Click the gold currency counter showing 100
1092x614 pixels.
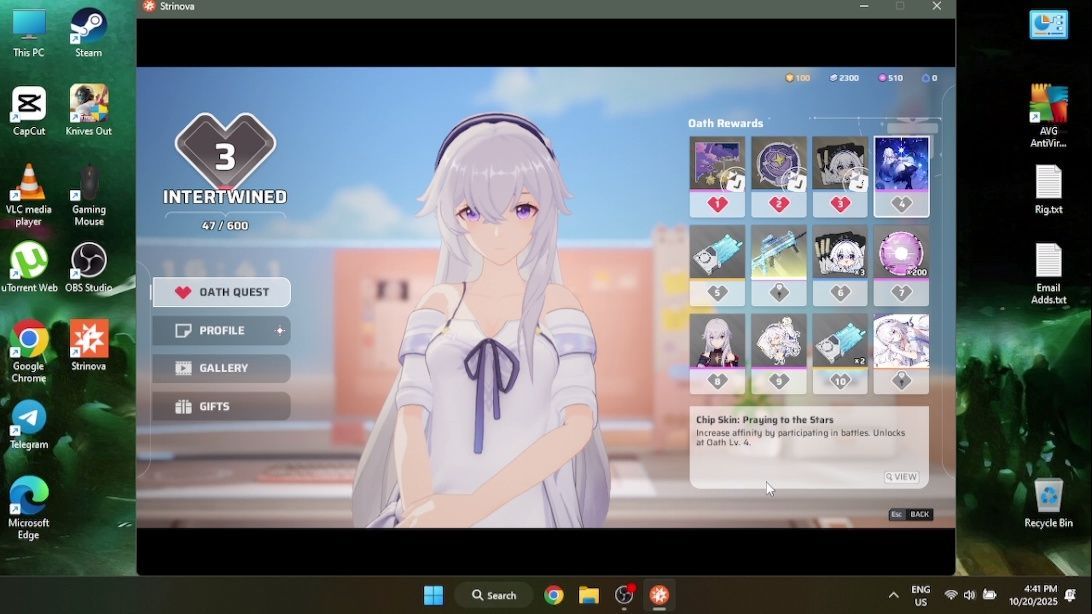[797, 78]
